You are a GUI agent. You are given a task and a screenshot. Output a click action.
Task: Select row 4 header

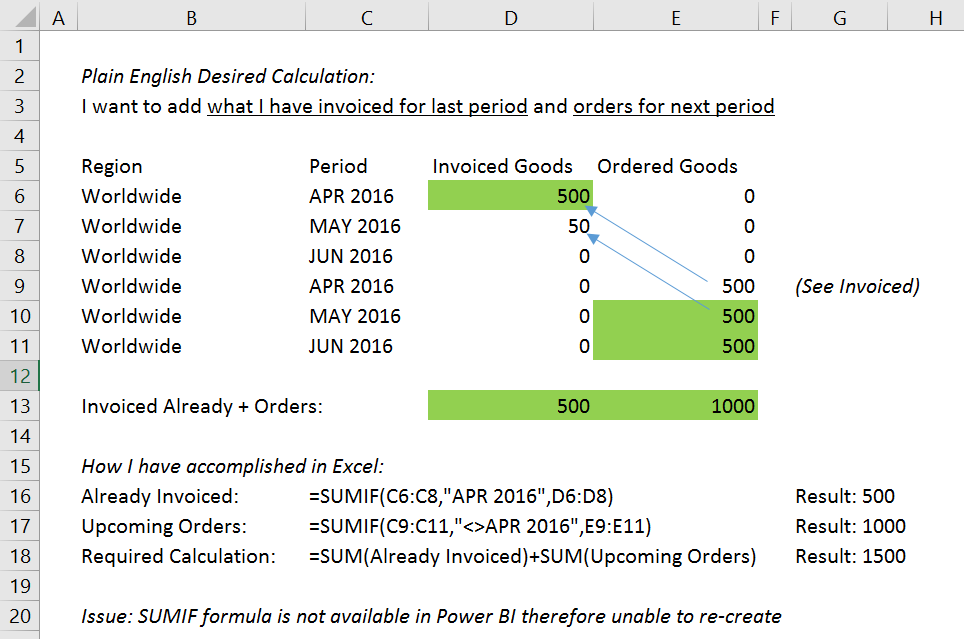(x=20, y=136)
